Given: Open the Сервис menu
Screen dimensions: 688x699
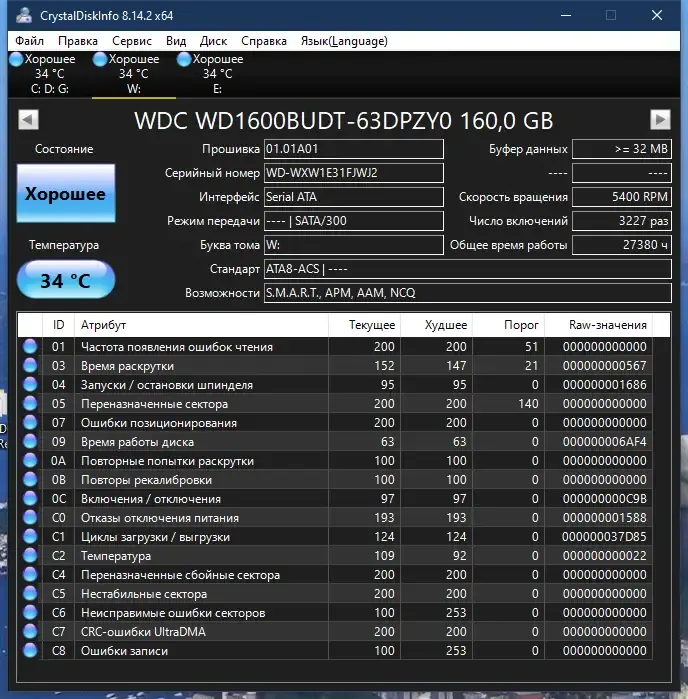Looking at the screenshot, I should [x=132, y=41].
